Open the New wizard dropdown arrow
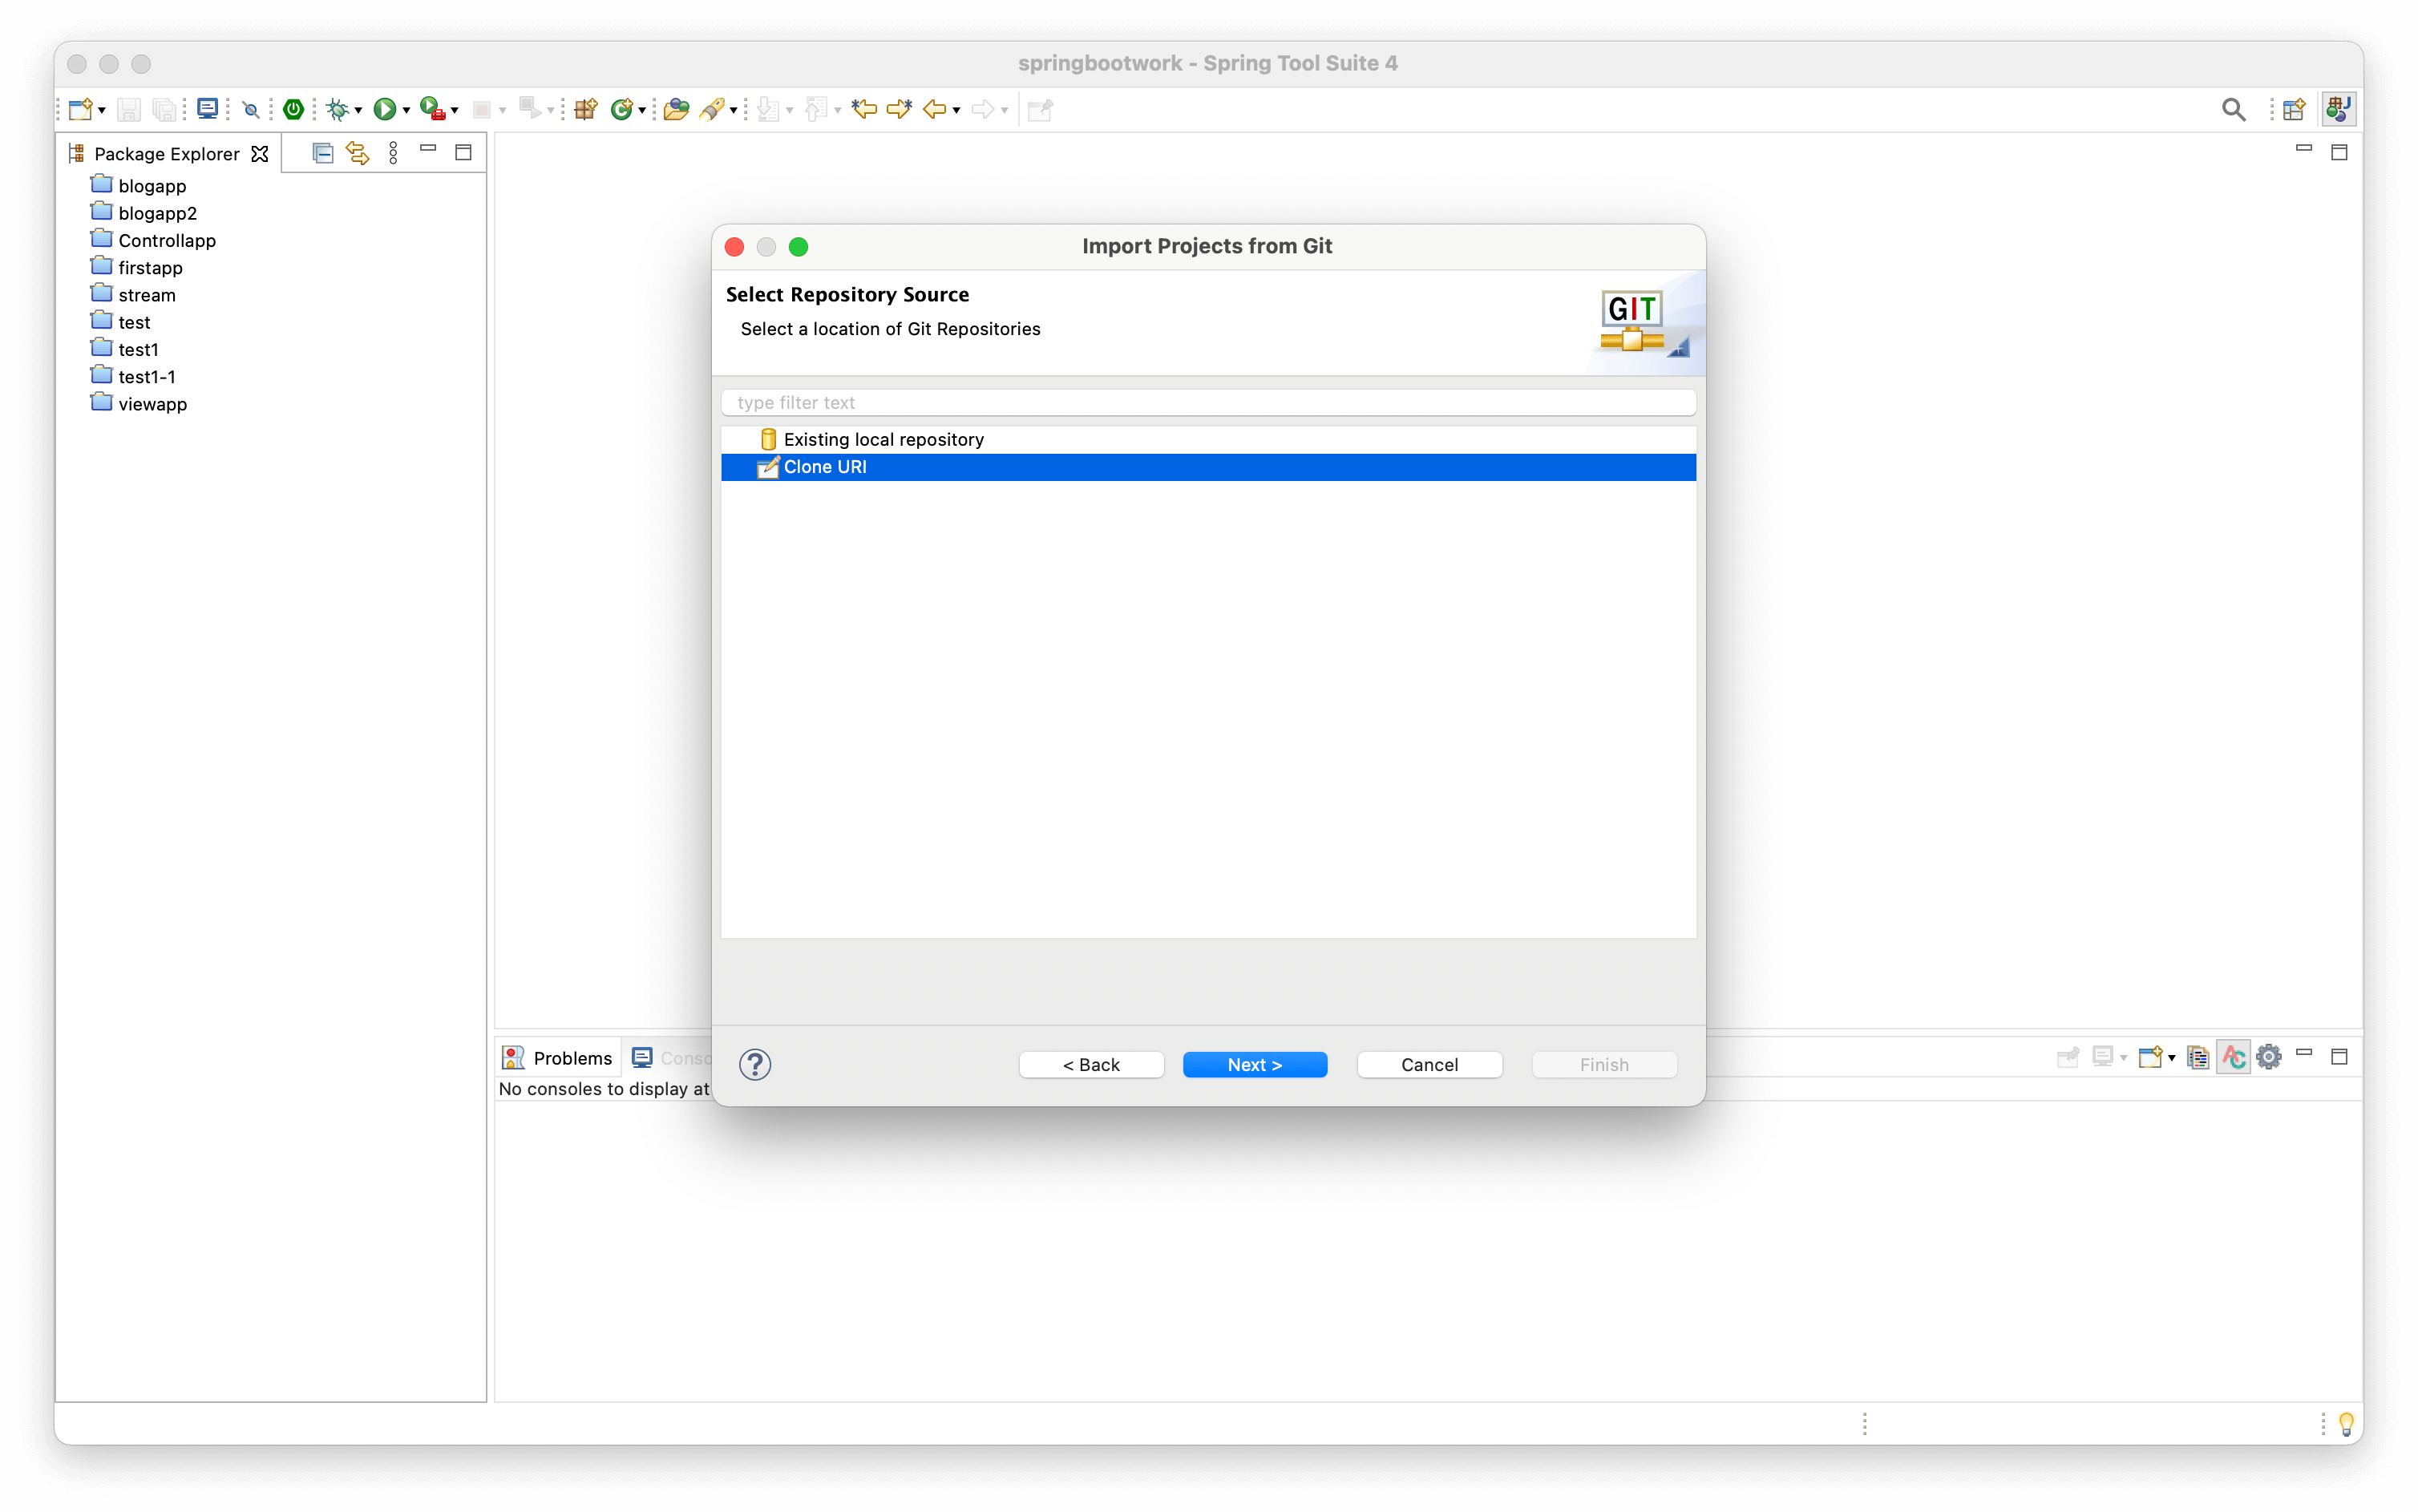Viewport: 2418px width, 1512px height. [102, 111]
